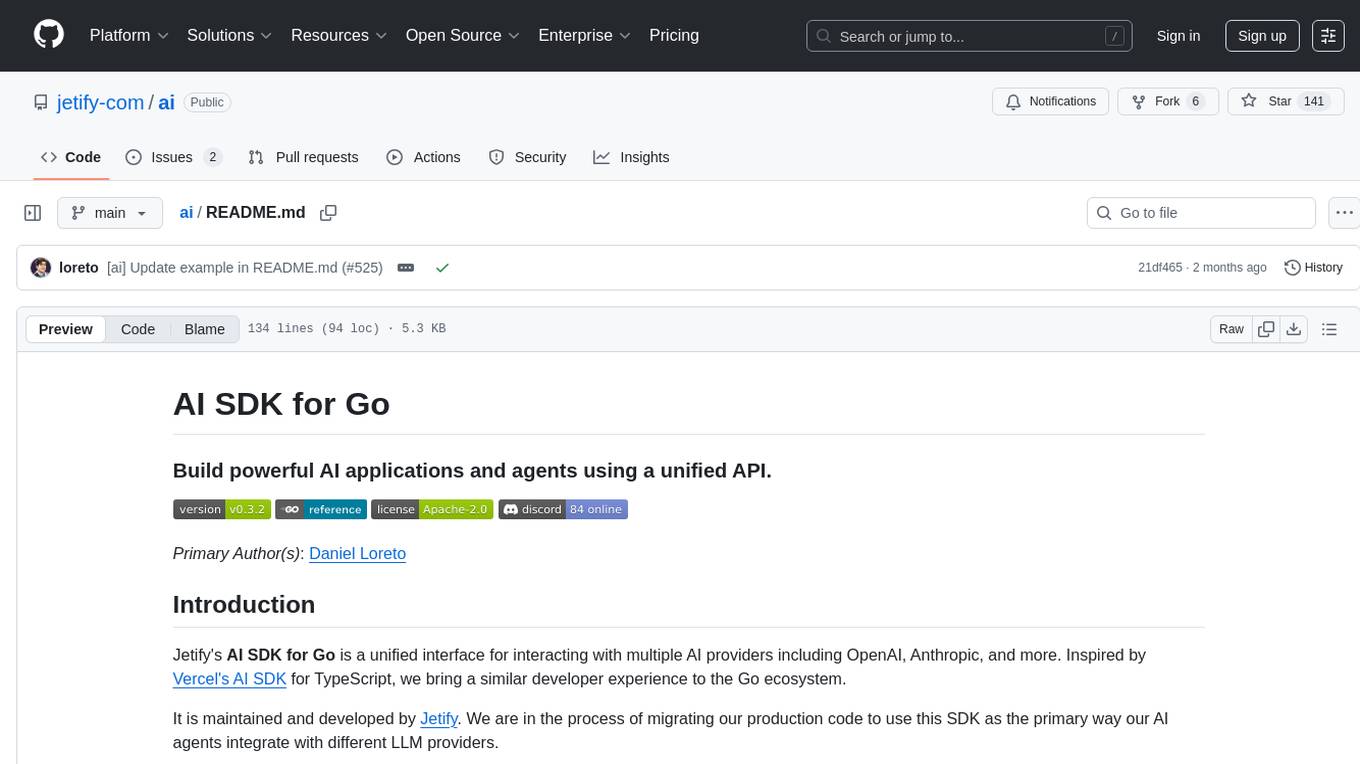Image resolution: width=1360 pixels, height=764 pixels.
Task: Switch to the Insights tab
Action: (631, 157)
